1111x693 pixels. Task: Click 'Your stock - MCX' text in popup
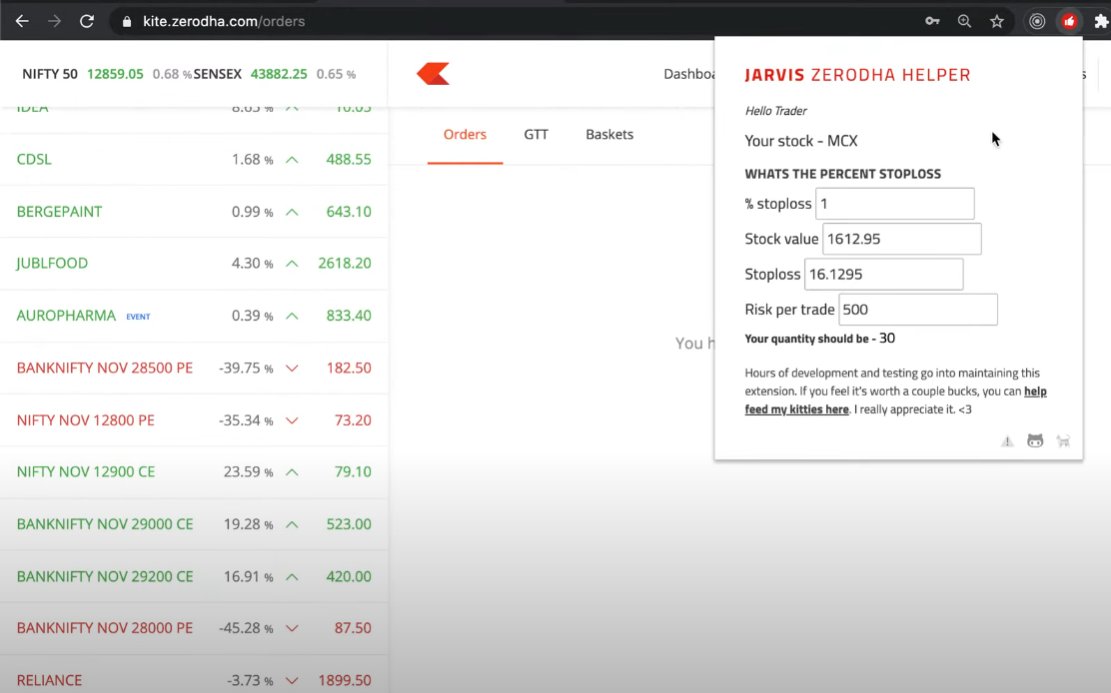[801, 141]
